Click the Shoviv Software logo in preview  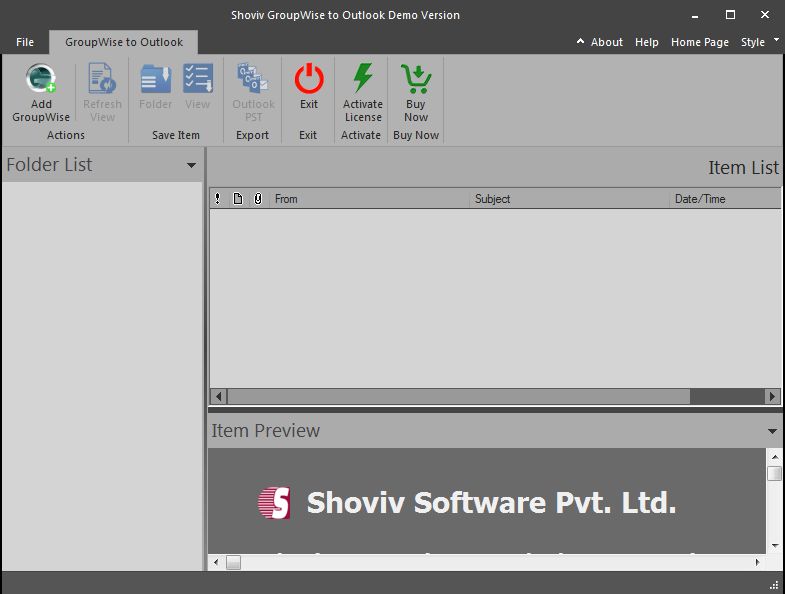pyautogui.click(x=274, y=503)
